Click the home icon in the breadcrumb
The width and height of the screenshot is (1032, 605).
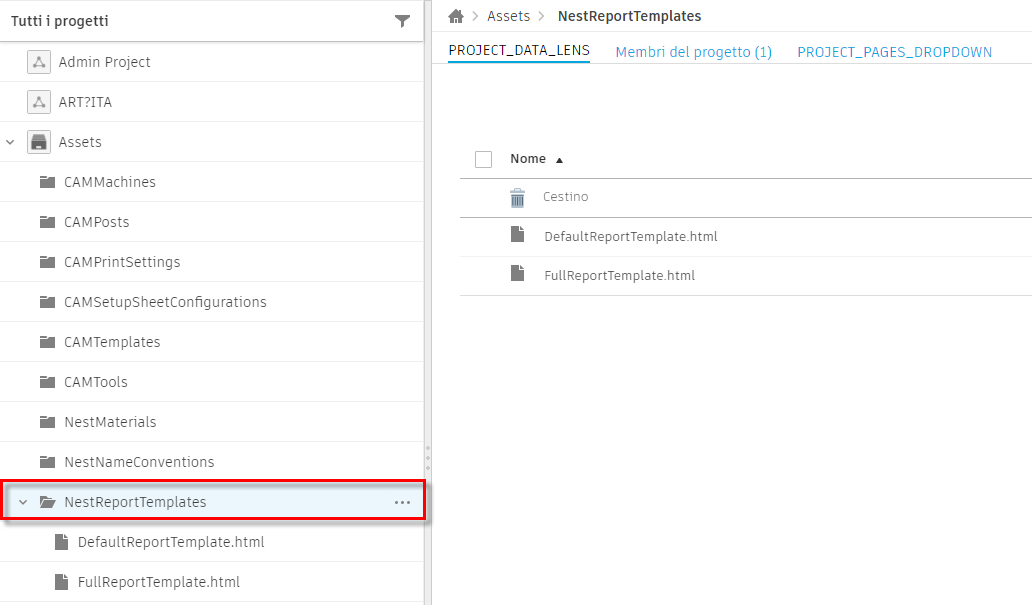(457, 16)
